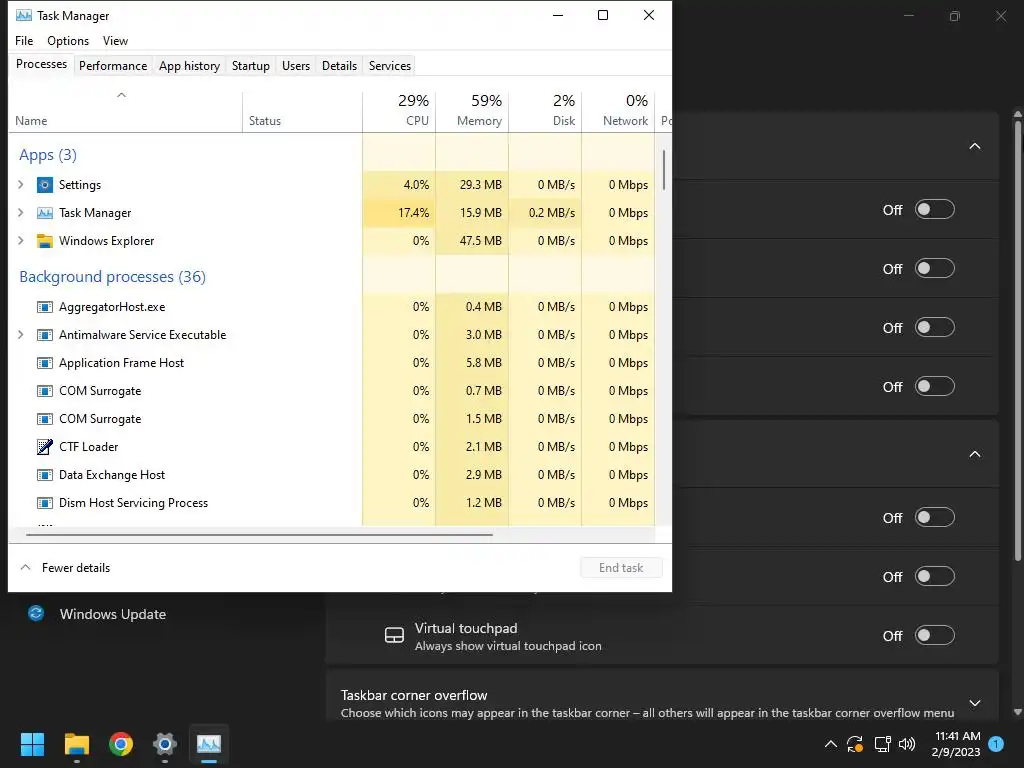1024x768 pixels.
Task: Show hidden icons in system tray
Action: click(831, 744)
